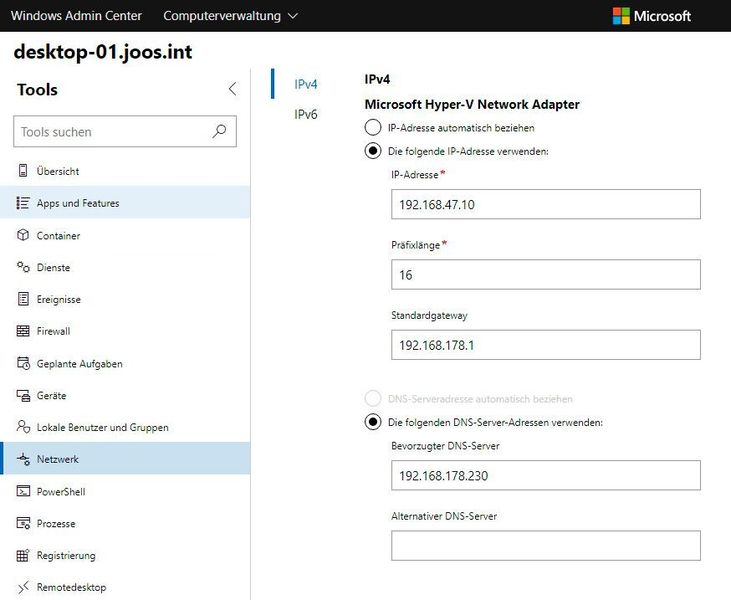Screen dimensions: 731x600
Task: Open Lokale Benutzer und Gruppen entry
Action: click(125, 427)
